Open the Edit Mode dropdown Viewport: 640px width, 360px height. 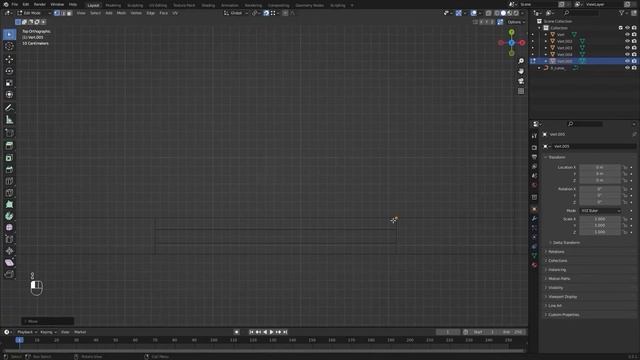click(x=34, y=13)
